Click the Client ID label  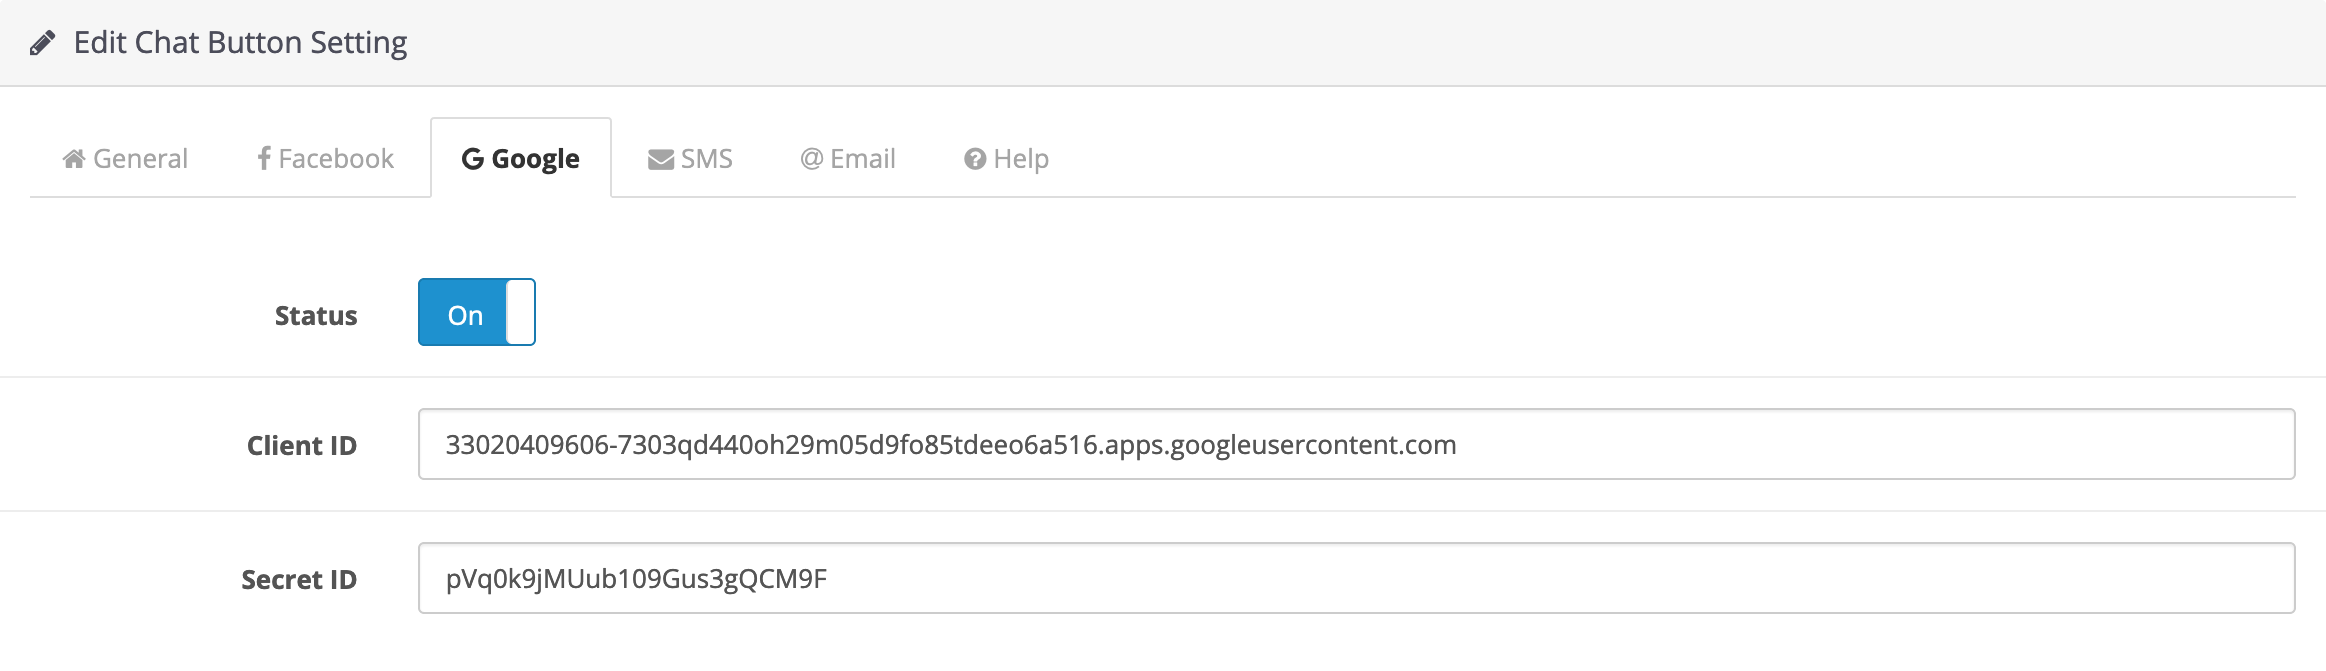[301, 446]
